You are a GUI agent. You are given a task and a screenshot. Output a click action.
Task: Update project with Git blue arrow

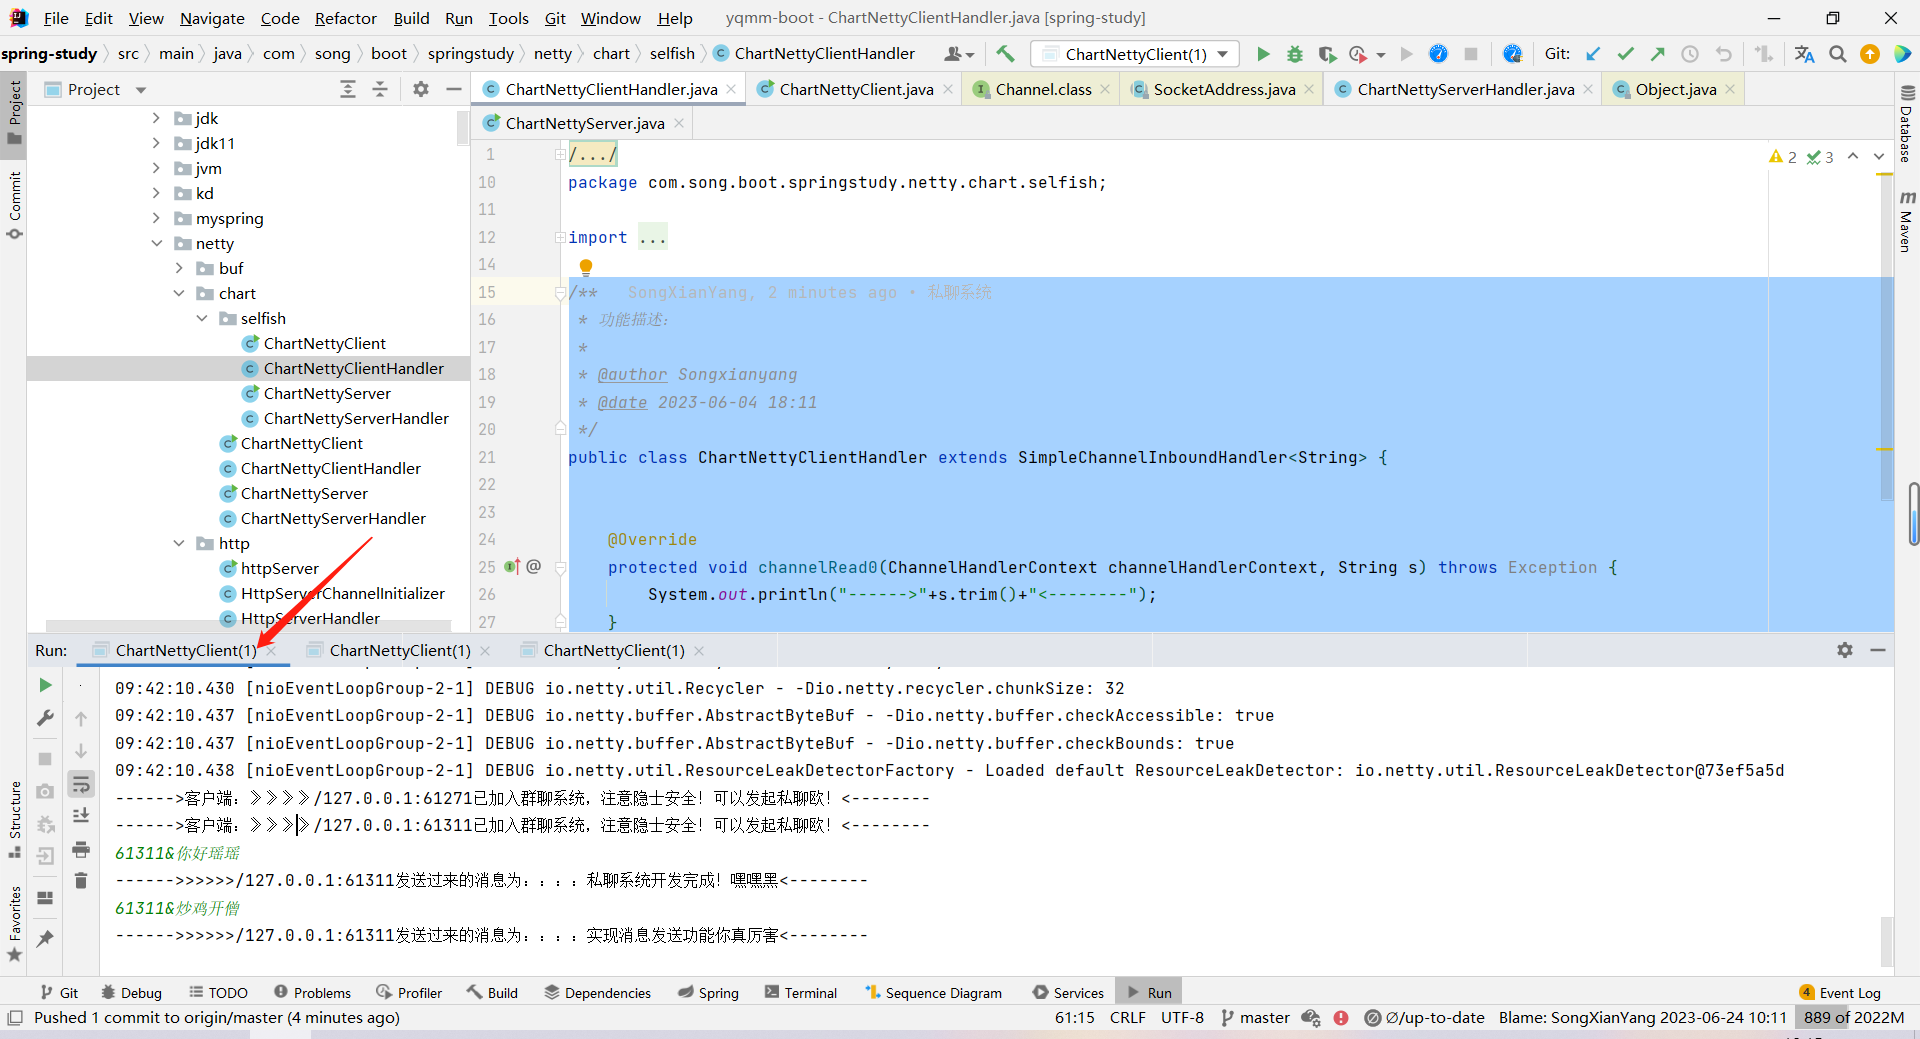tap(1593, 54)
